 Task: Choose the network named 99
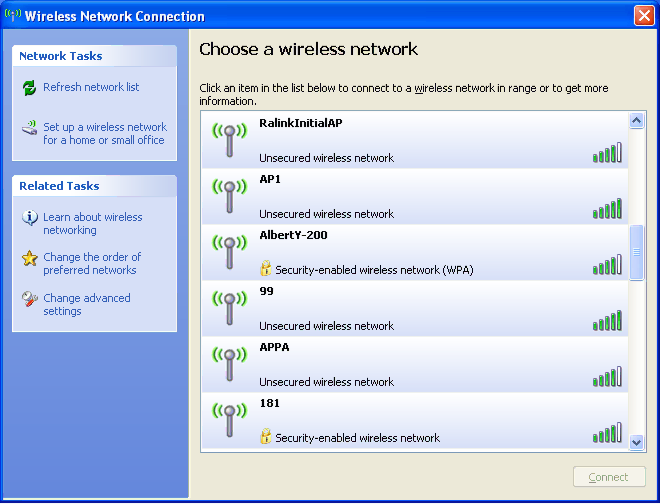coord(415,308)
